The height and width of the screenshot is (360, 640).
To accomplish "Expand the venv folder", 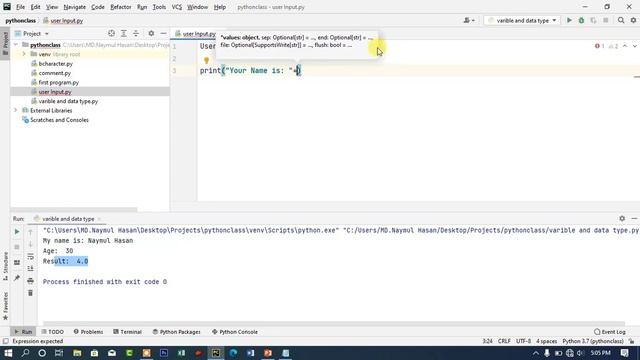I will click(24, 54).
